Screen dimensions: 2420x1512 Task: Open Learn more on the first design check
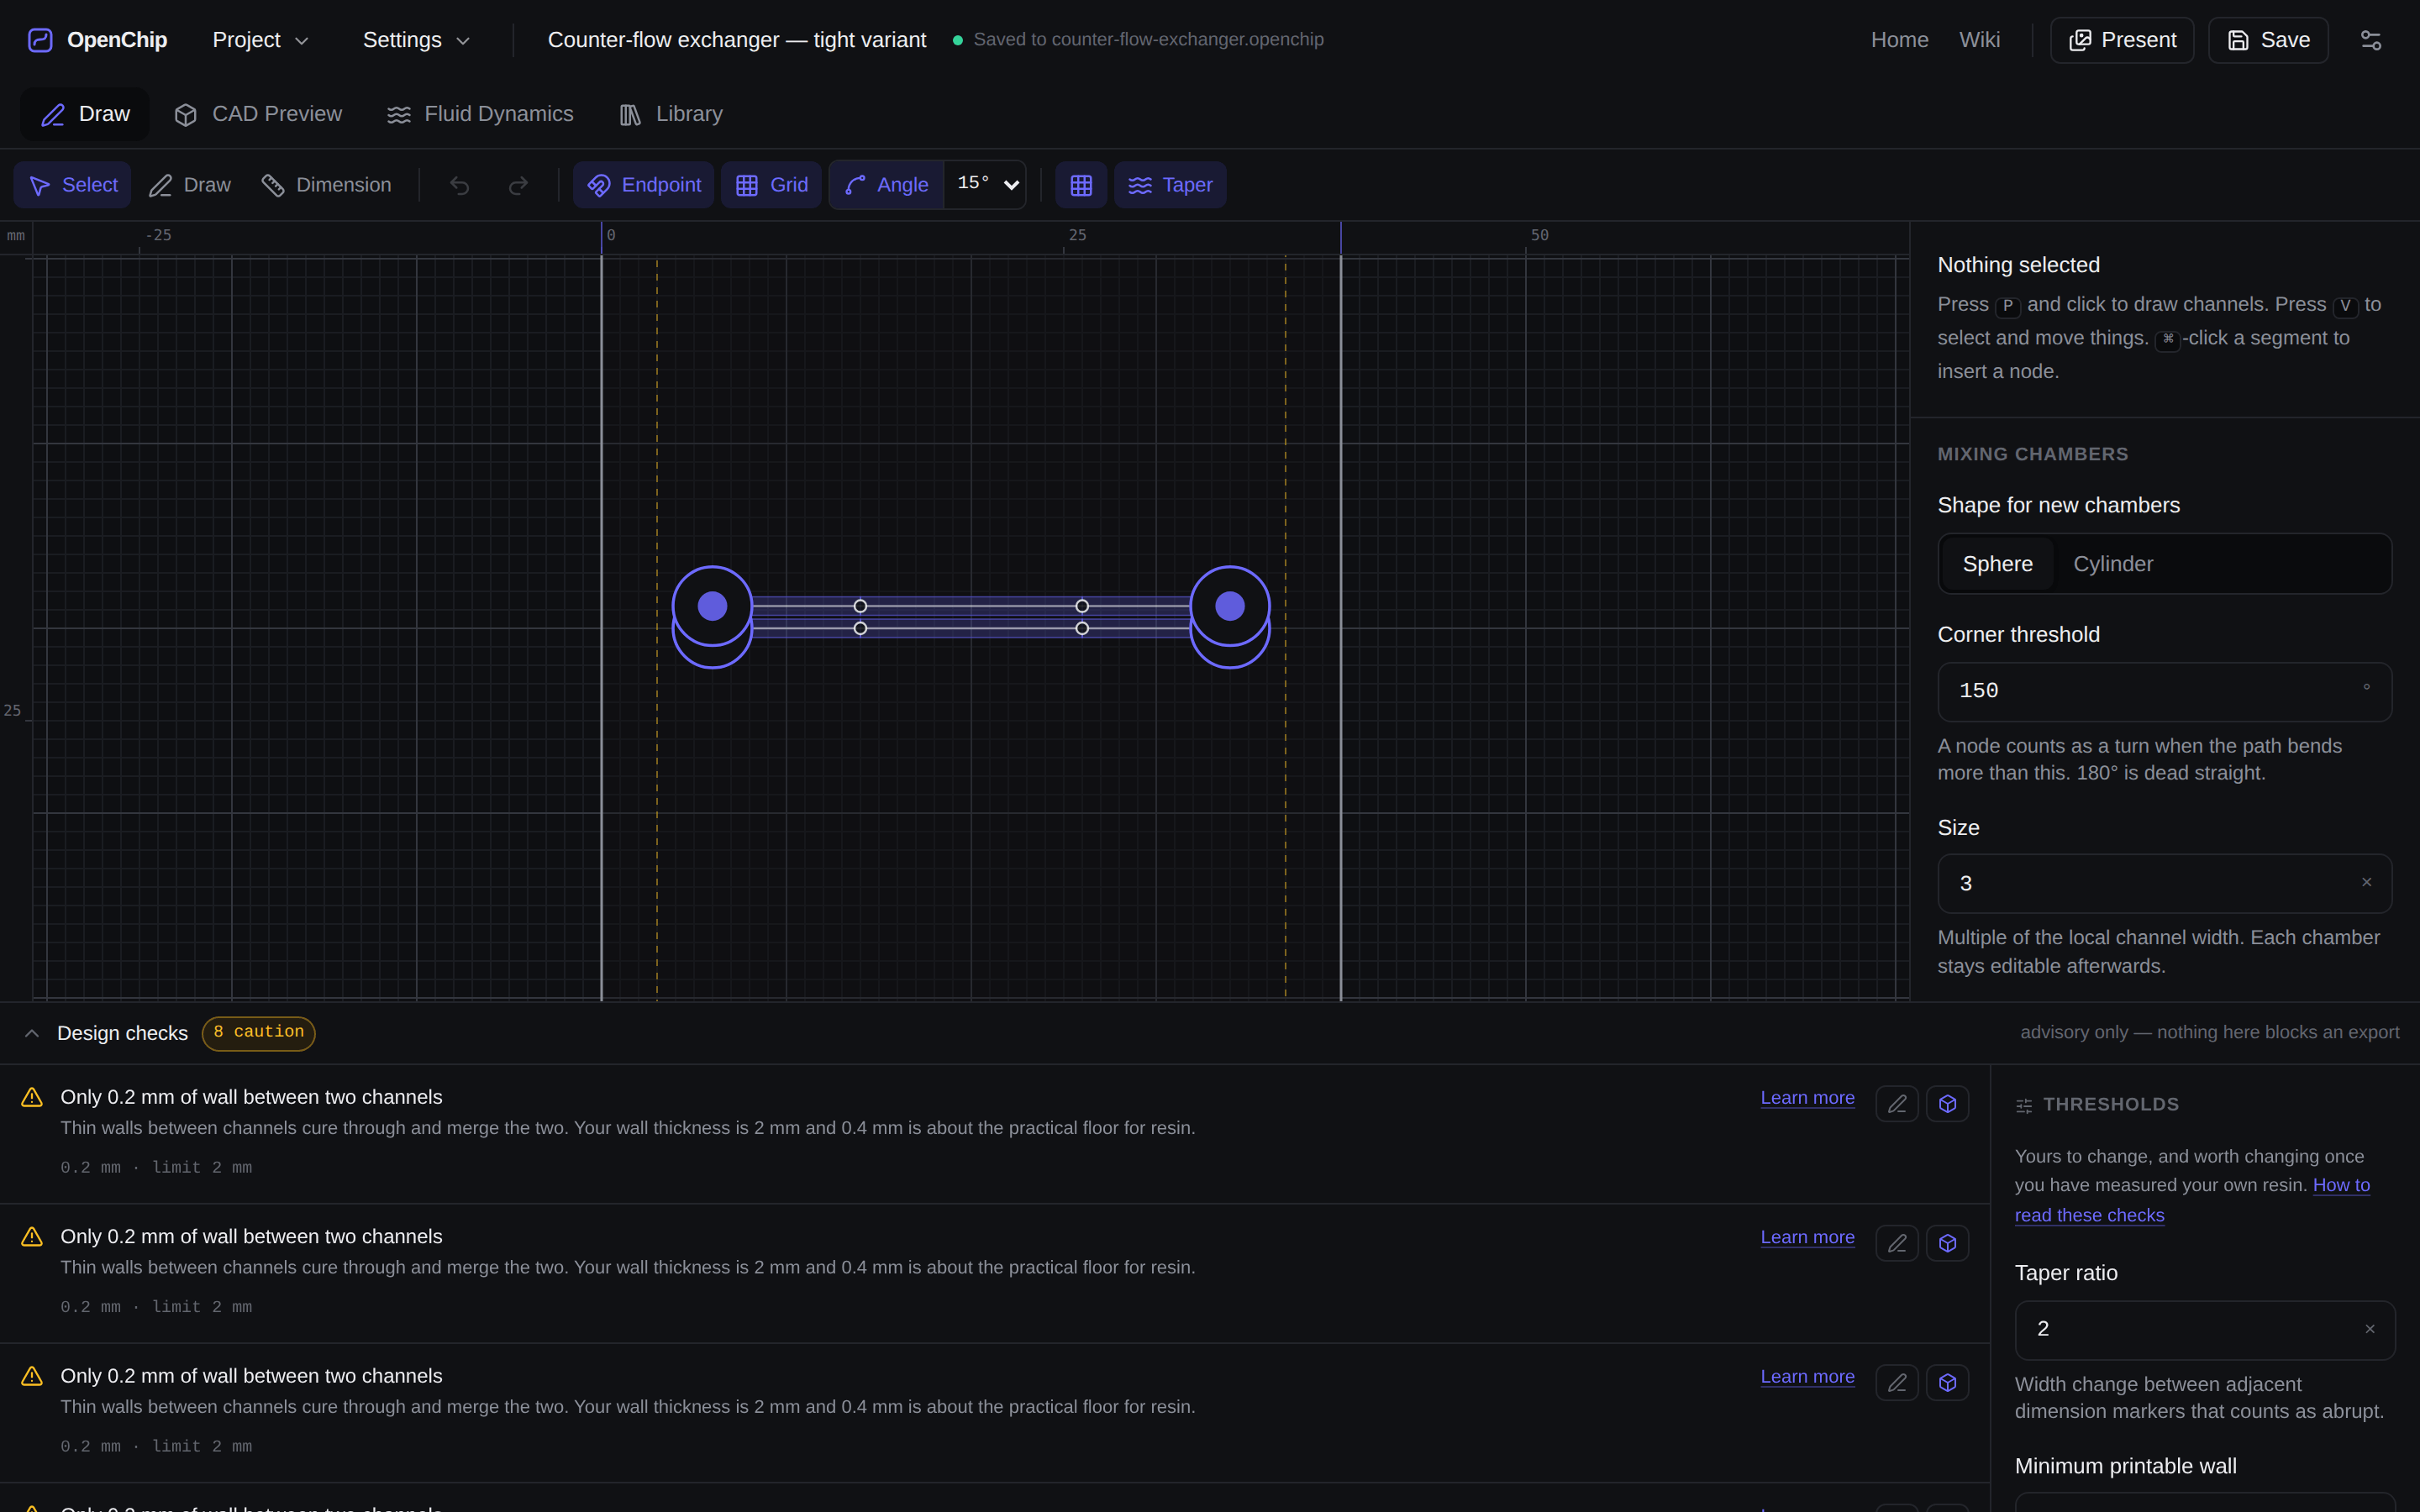pos(1807,1098)
